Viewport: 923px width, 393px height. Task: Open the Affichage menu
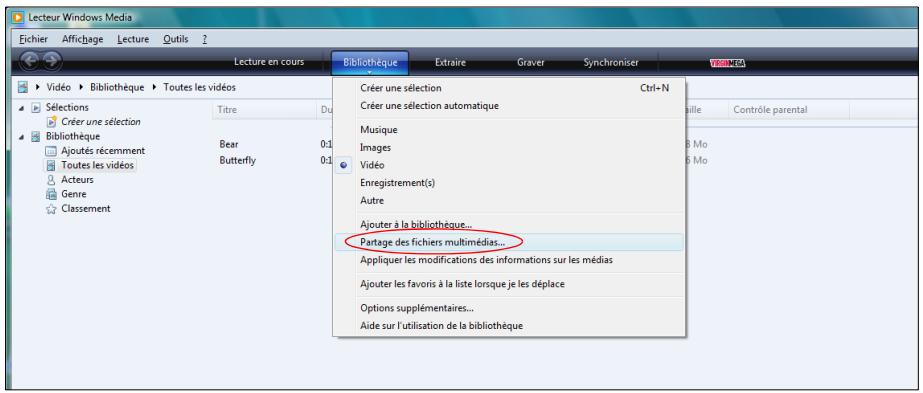pos(82,39)
